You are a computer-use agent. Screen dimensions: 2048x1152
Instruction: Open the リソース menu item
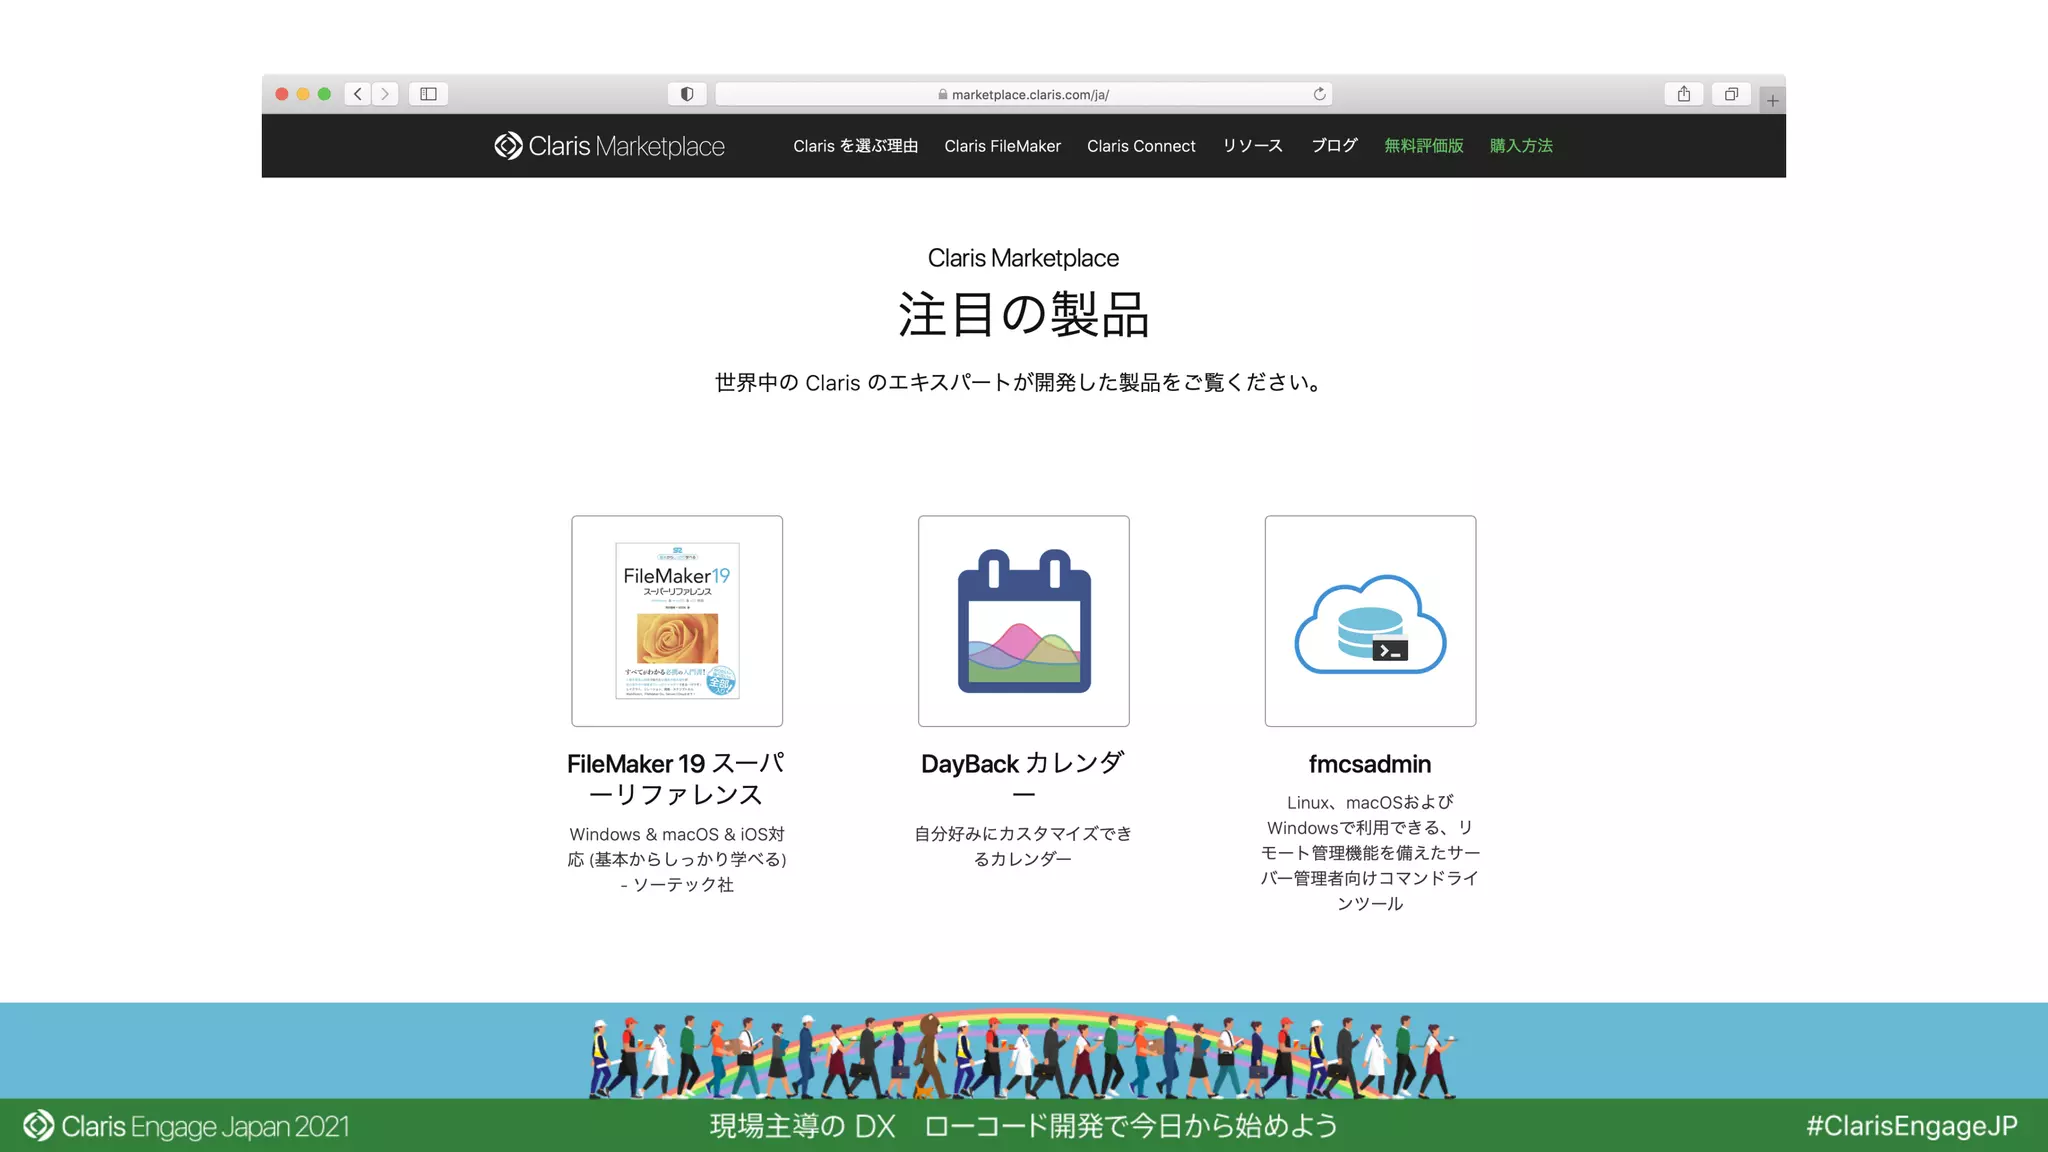[x=1252, y=146]
